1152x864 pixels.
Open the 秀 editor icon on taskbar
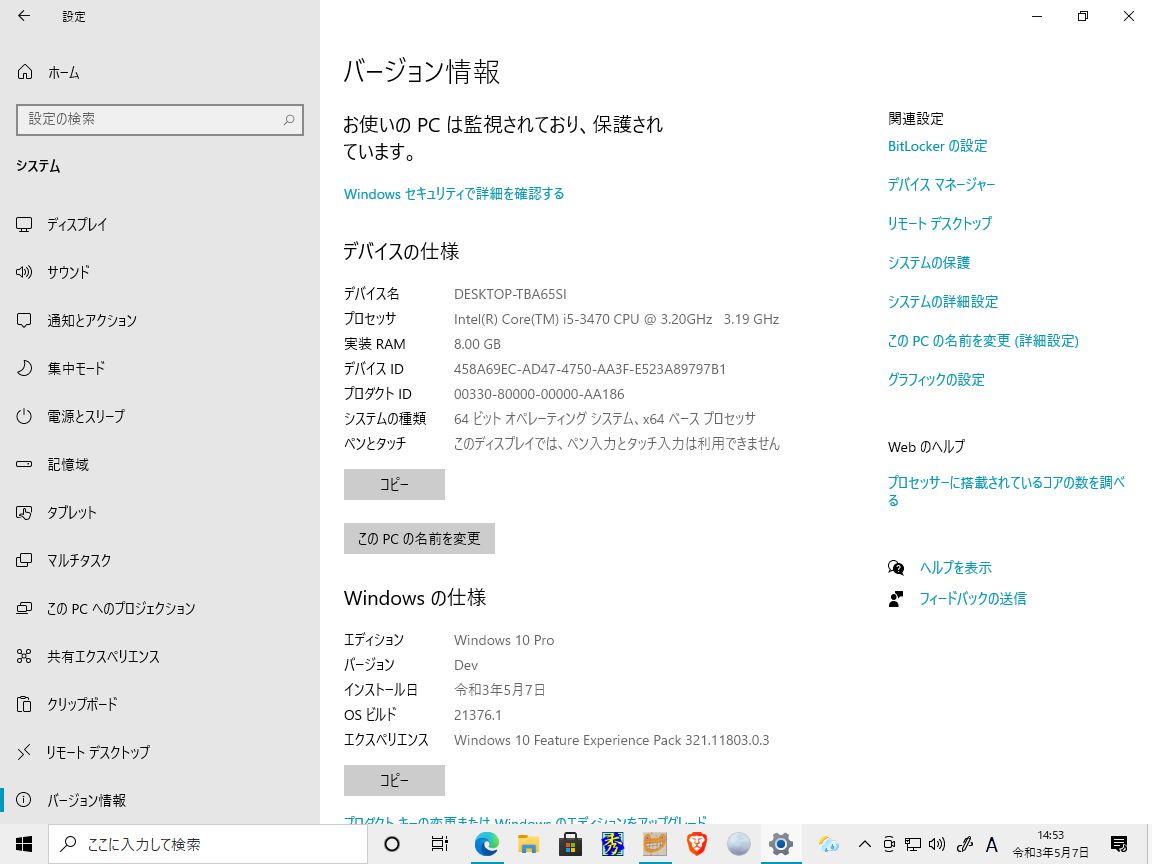pyautogui.click(x=613, y=844)
